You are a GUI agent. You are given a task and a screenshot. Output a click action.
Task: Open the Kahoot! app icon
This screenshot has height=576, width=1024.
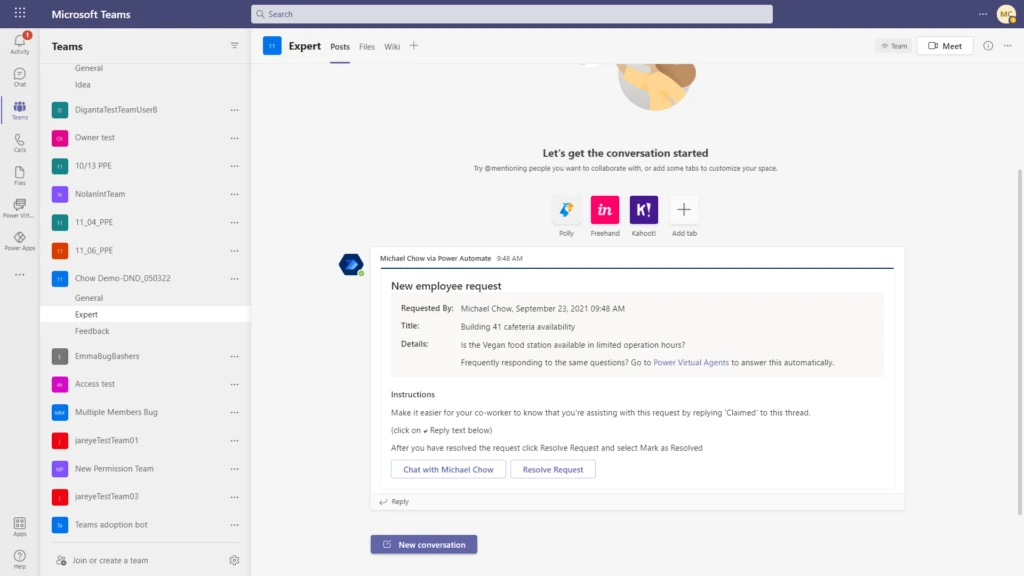[643, 210]
